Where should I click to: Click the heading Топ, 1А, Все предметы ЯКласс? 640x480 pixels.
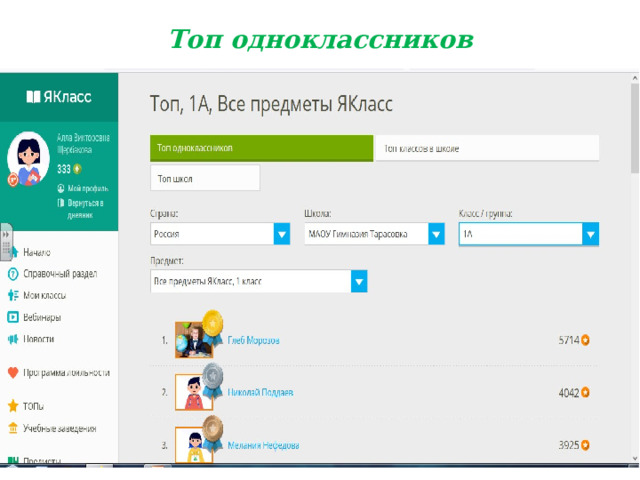(271, 104)
